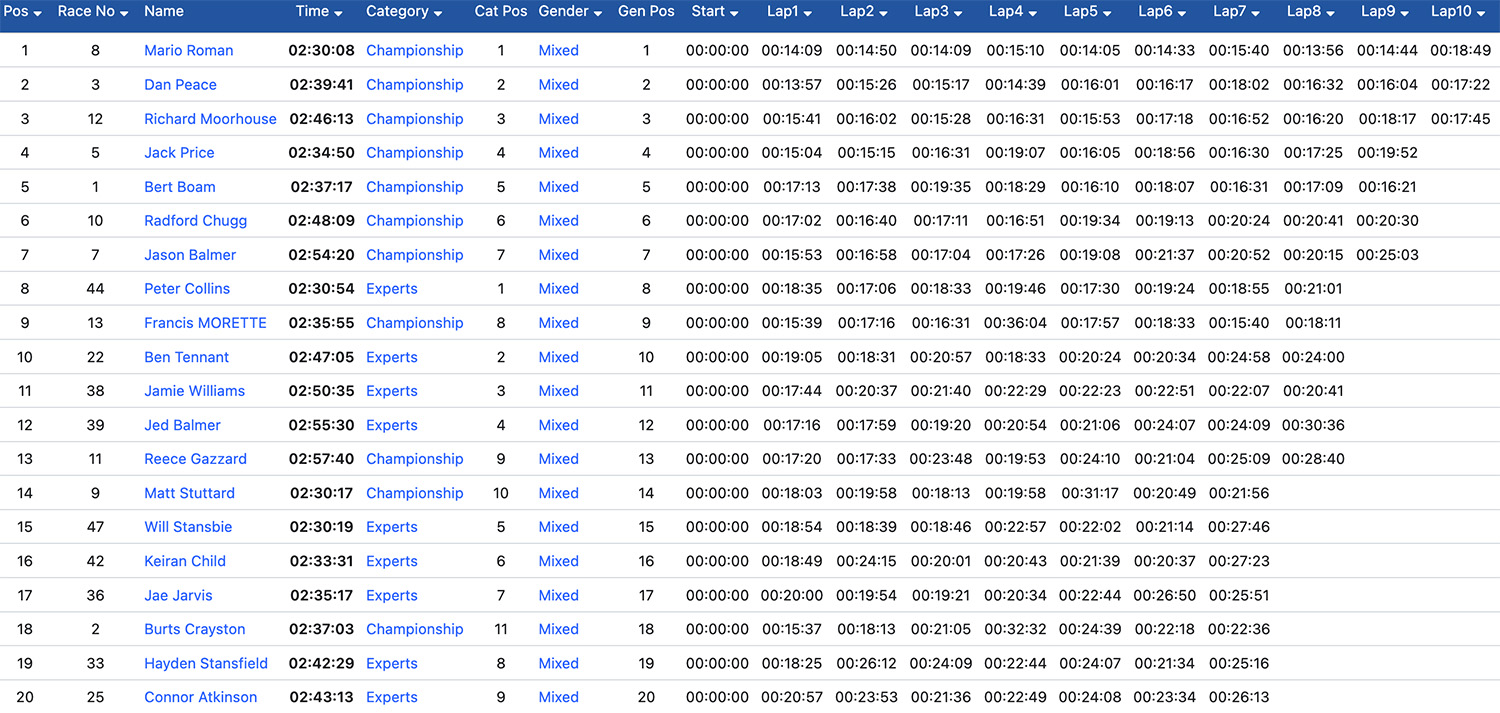Open the Category column sort dropdown
Screen dimensions: 1500x713
pos(439,12)
